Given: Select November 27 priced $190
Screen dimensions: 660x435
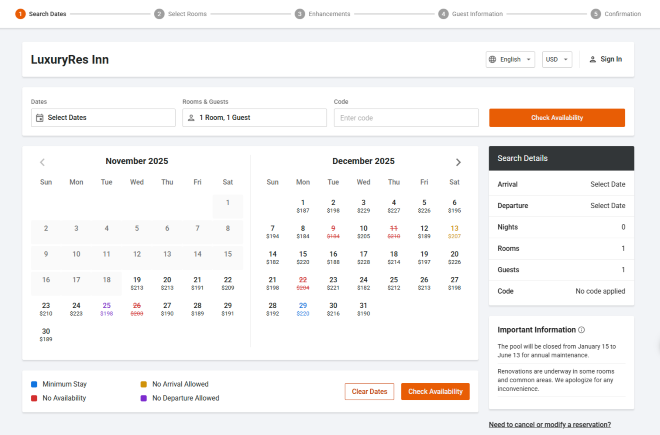Looking at the screenshot, I should pos(167,309).
